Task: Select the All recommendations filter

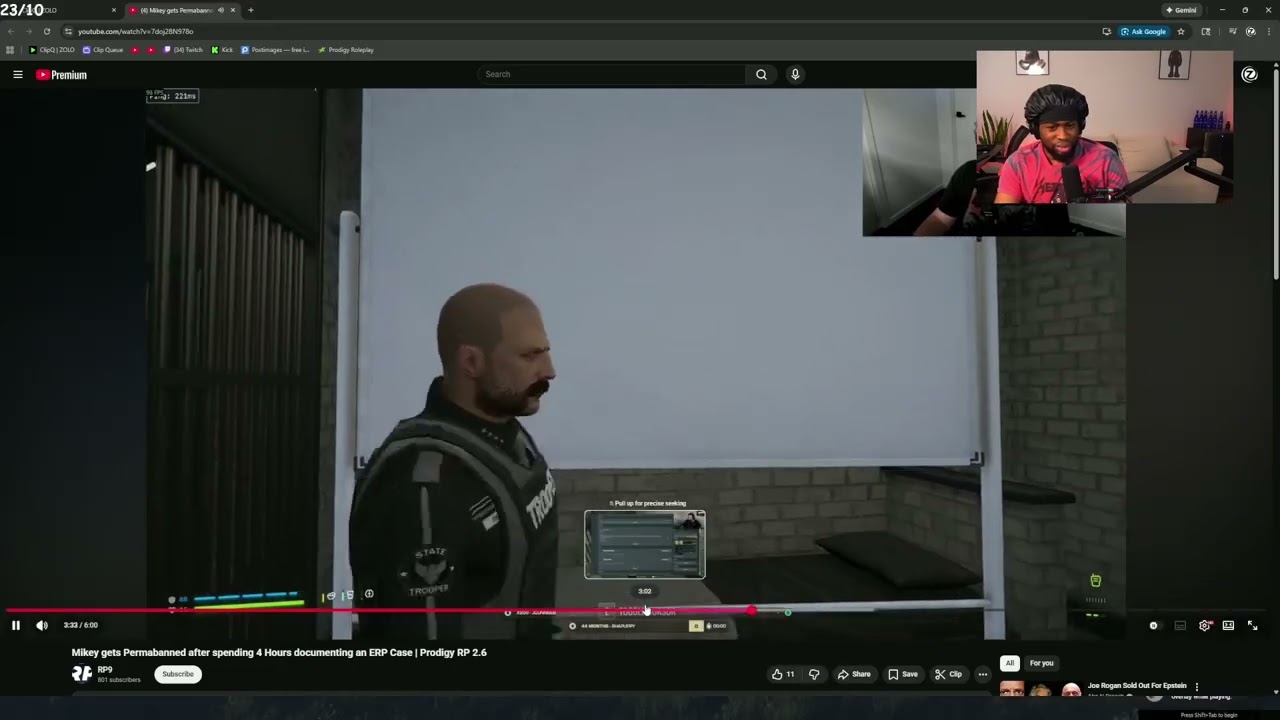Action: pos(1010,663)
